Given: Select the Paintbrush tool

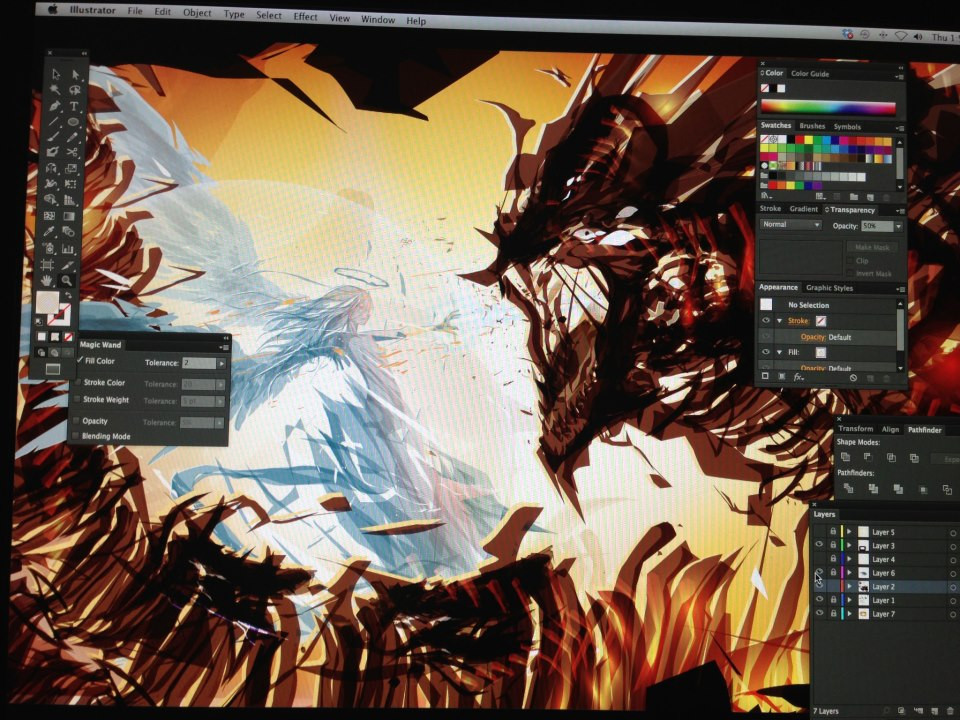Looking at the screenshot, I should tap(53, 137).
